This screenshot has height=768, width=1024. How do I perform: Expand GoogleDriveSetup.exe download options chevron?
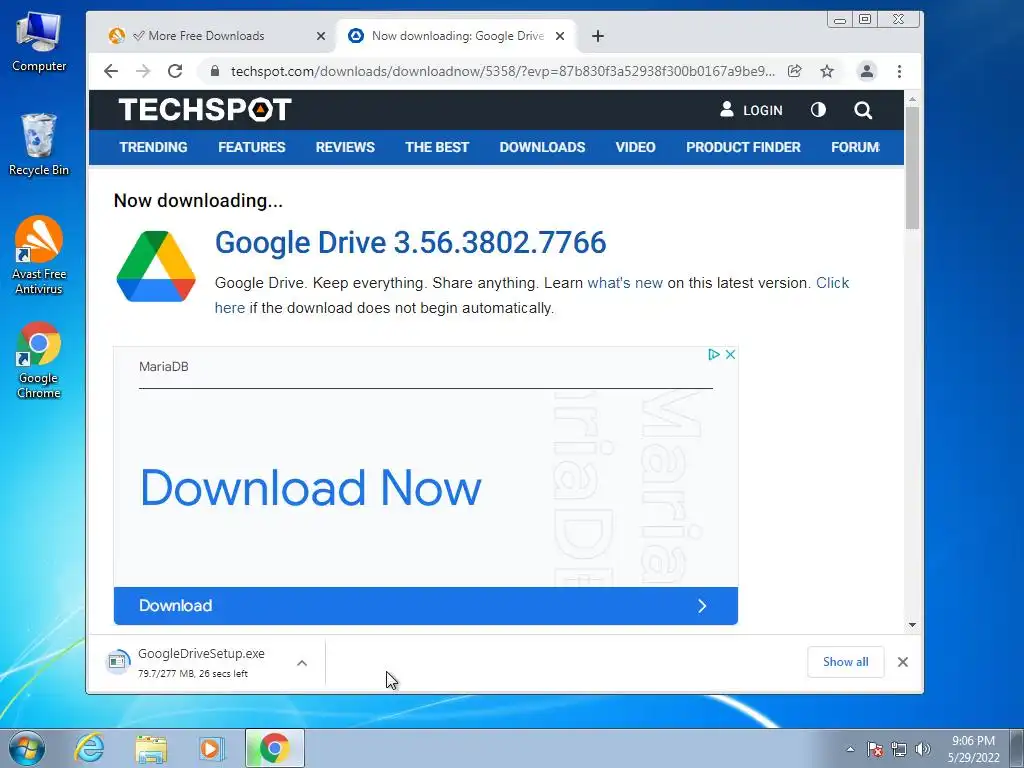(x=302, y=663)
